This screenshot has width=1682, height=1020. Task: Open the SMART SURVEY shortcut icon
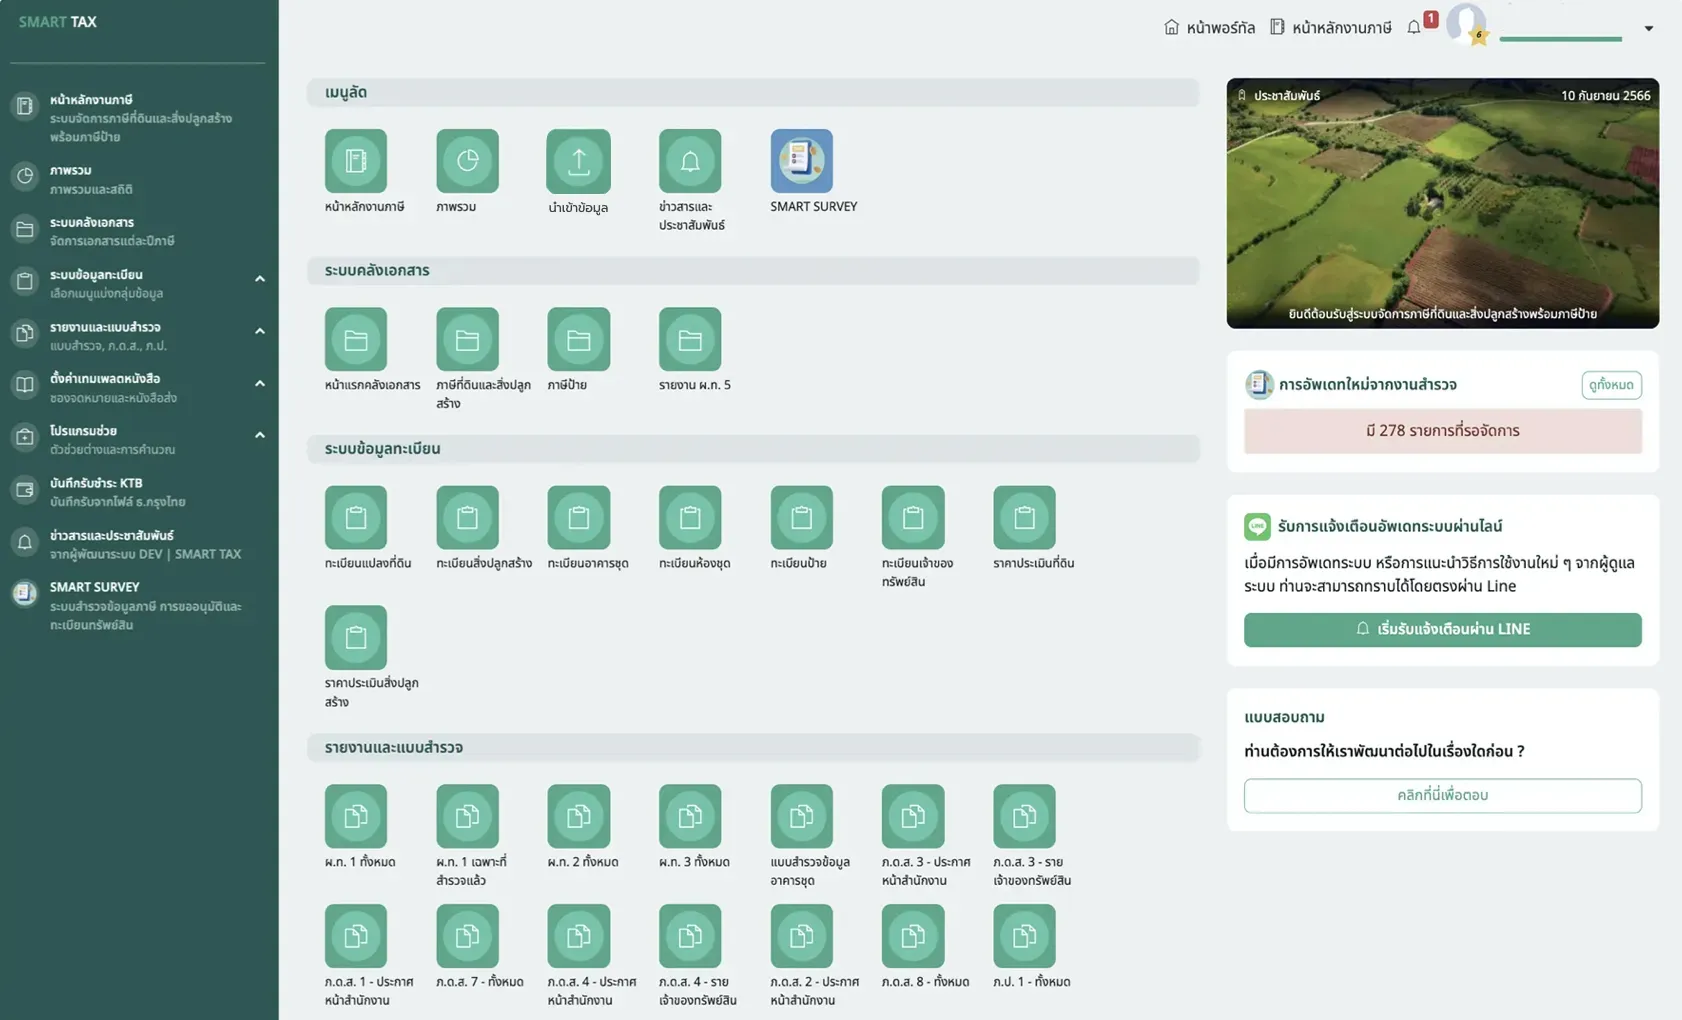tap(801, 161)
